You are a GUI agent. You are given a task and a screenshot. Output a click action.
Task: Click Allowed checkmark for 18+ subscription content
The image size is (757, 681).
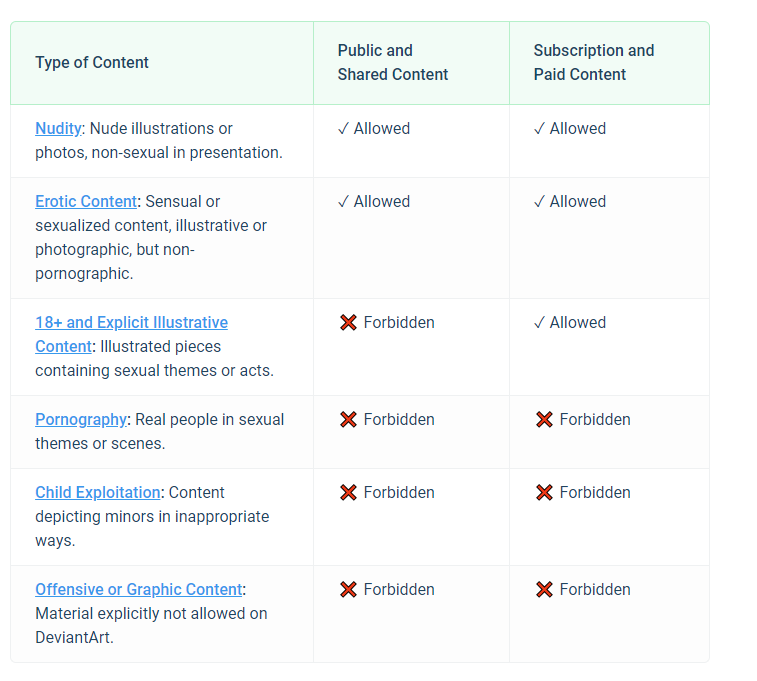point(539,323)
